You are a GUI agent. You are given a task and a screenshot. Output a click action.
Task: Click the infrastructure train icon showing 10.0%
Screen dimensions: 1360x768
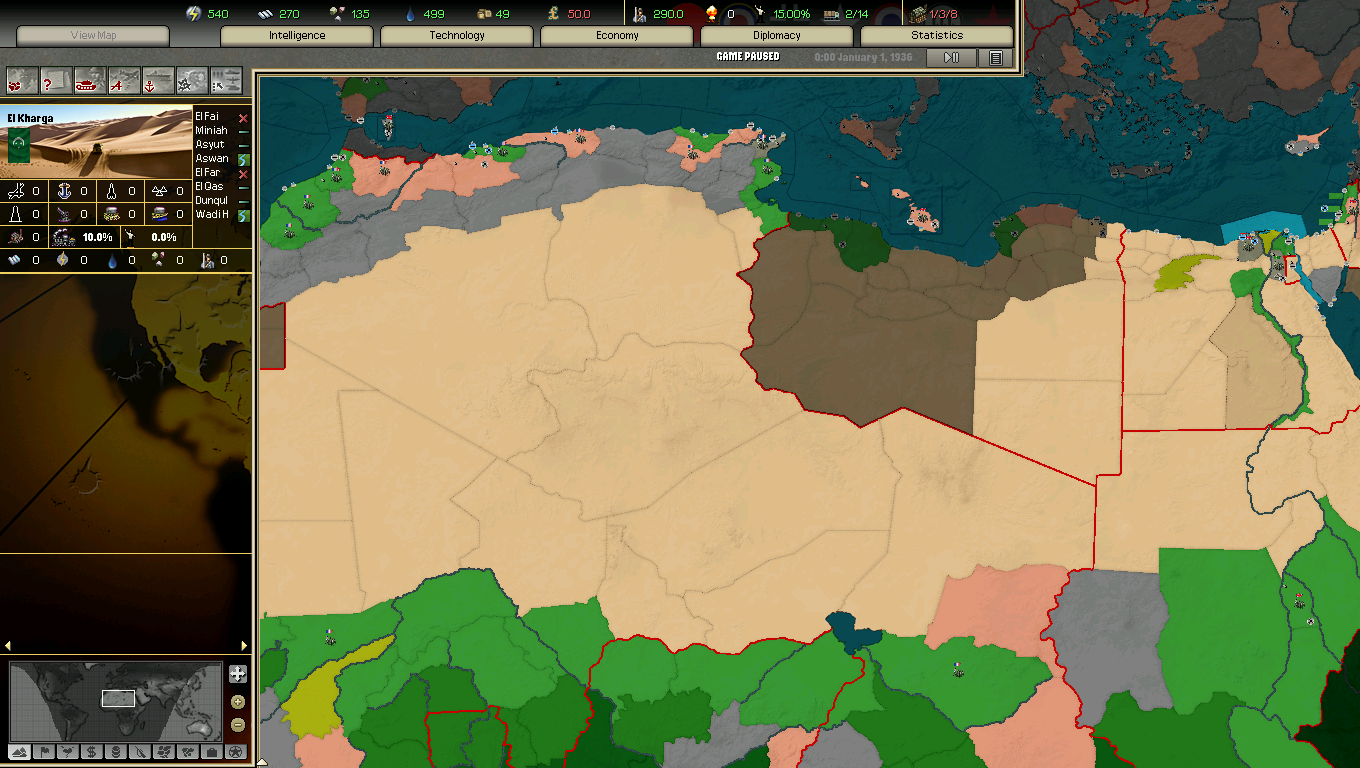pyautogui.click(x=64, y=237)
